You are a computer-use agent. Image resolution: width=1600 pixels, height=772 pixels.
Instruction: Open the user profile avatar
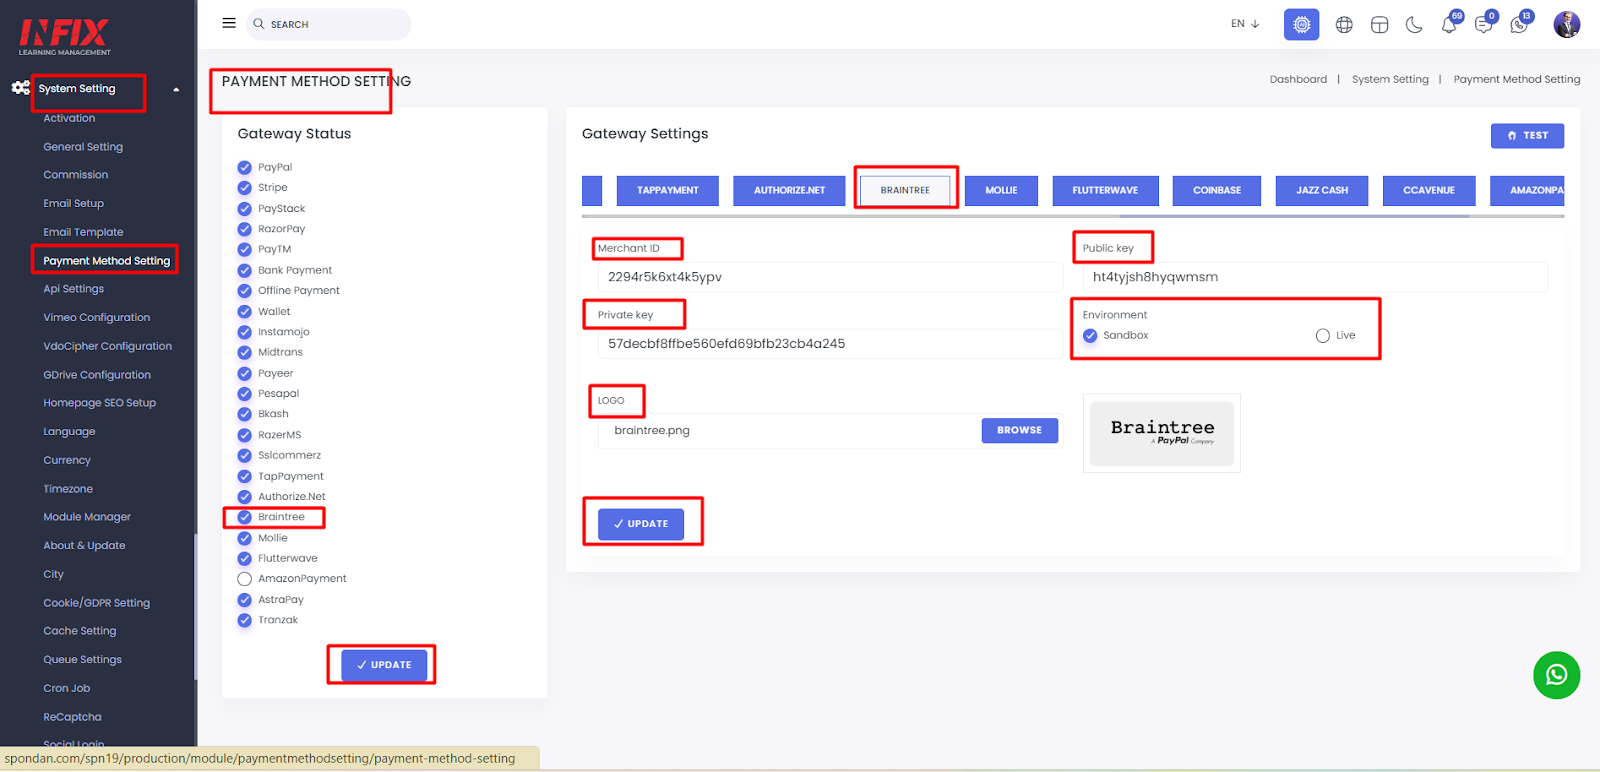coord(1567,24)
